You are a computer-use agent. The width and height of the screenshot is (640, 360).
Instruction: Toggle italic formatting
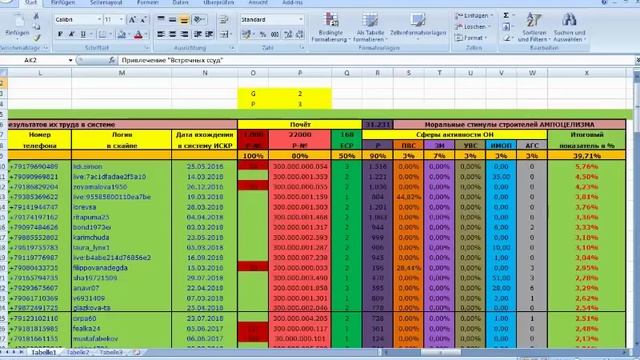(x=71, y=35)
